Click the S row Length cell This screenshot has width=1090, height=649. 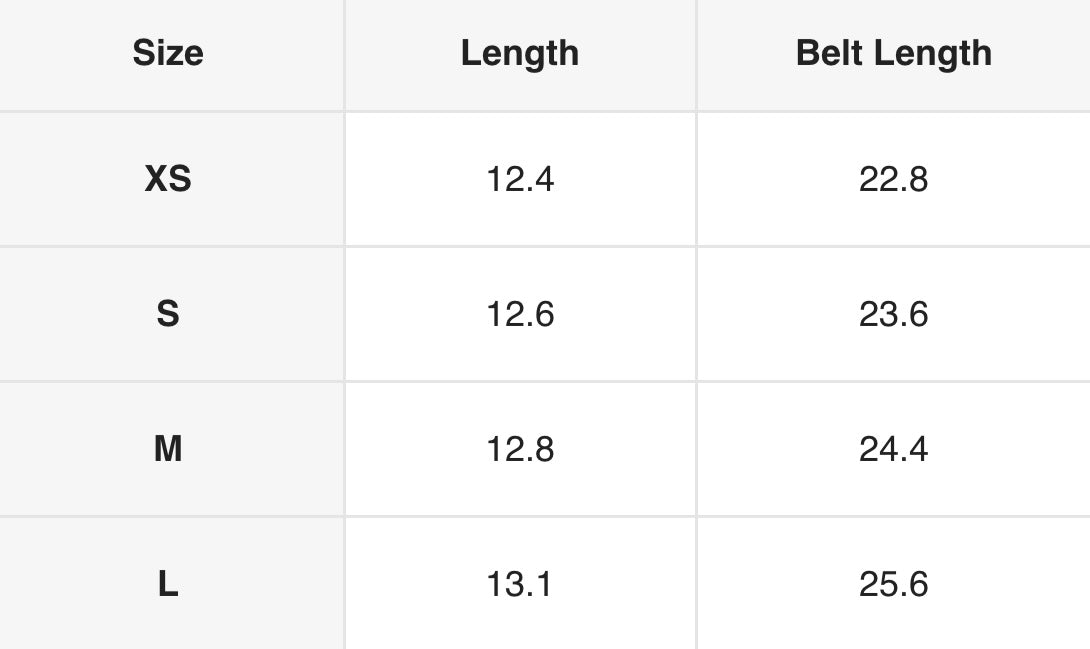coord(520,313)
